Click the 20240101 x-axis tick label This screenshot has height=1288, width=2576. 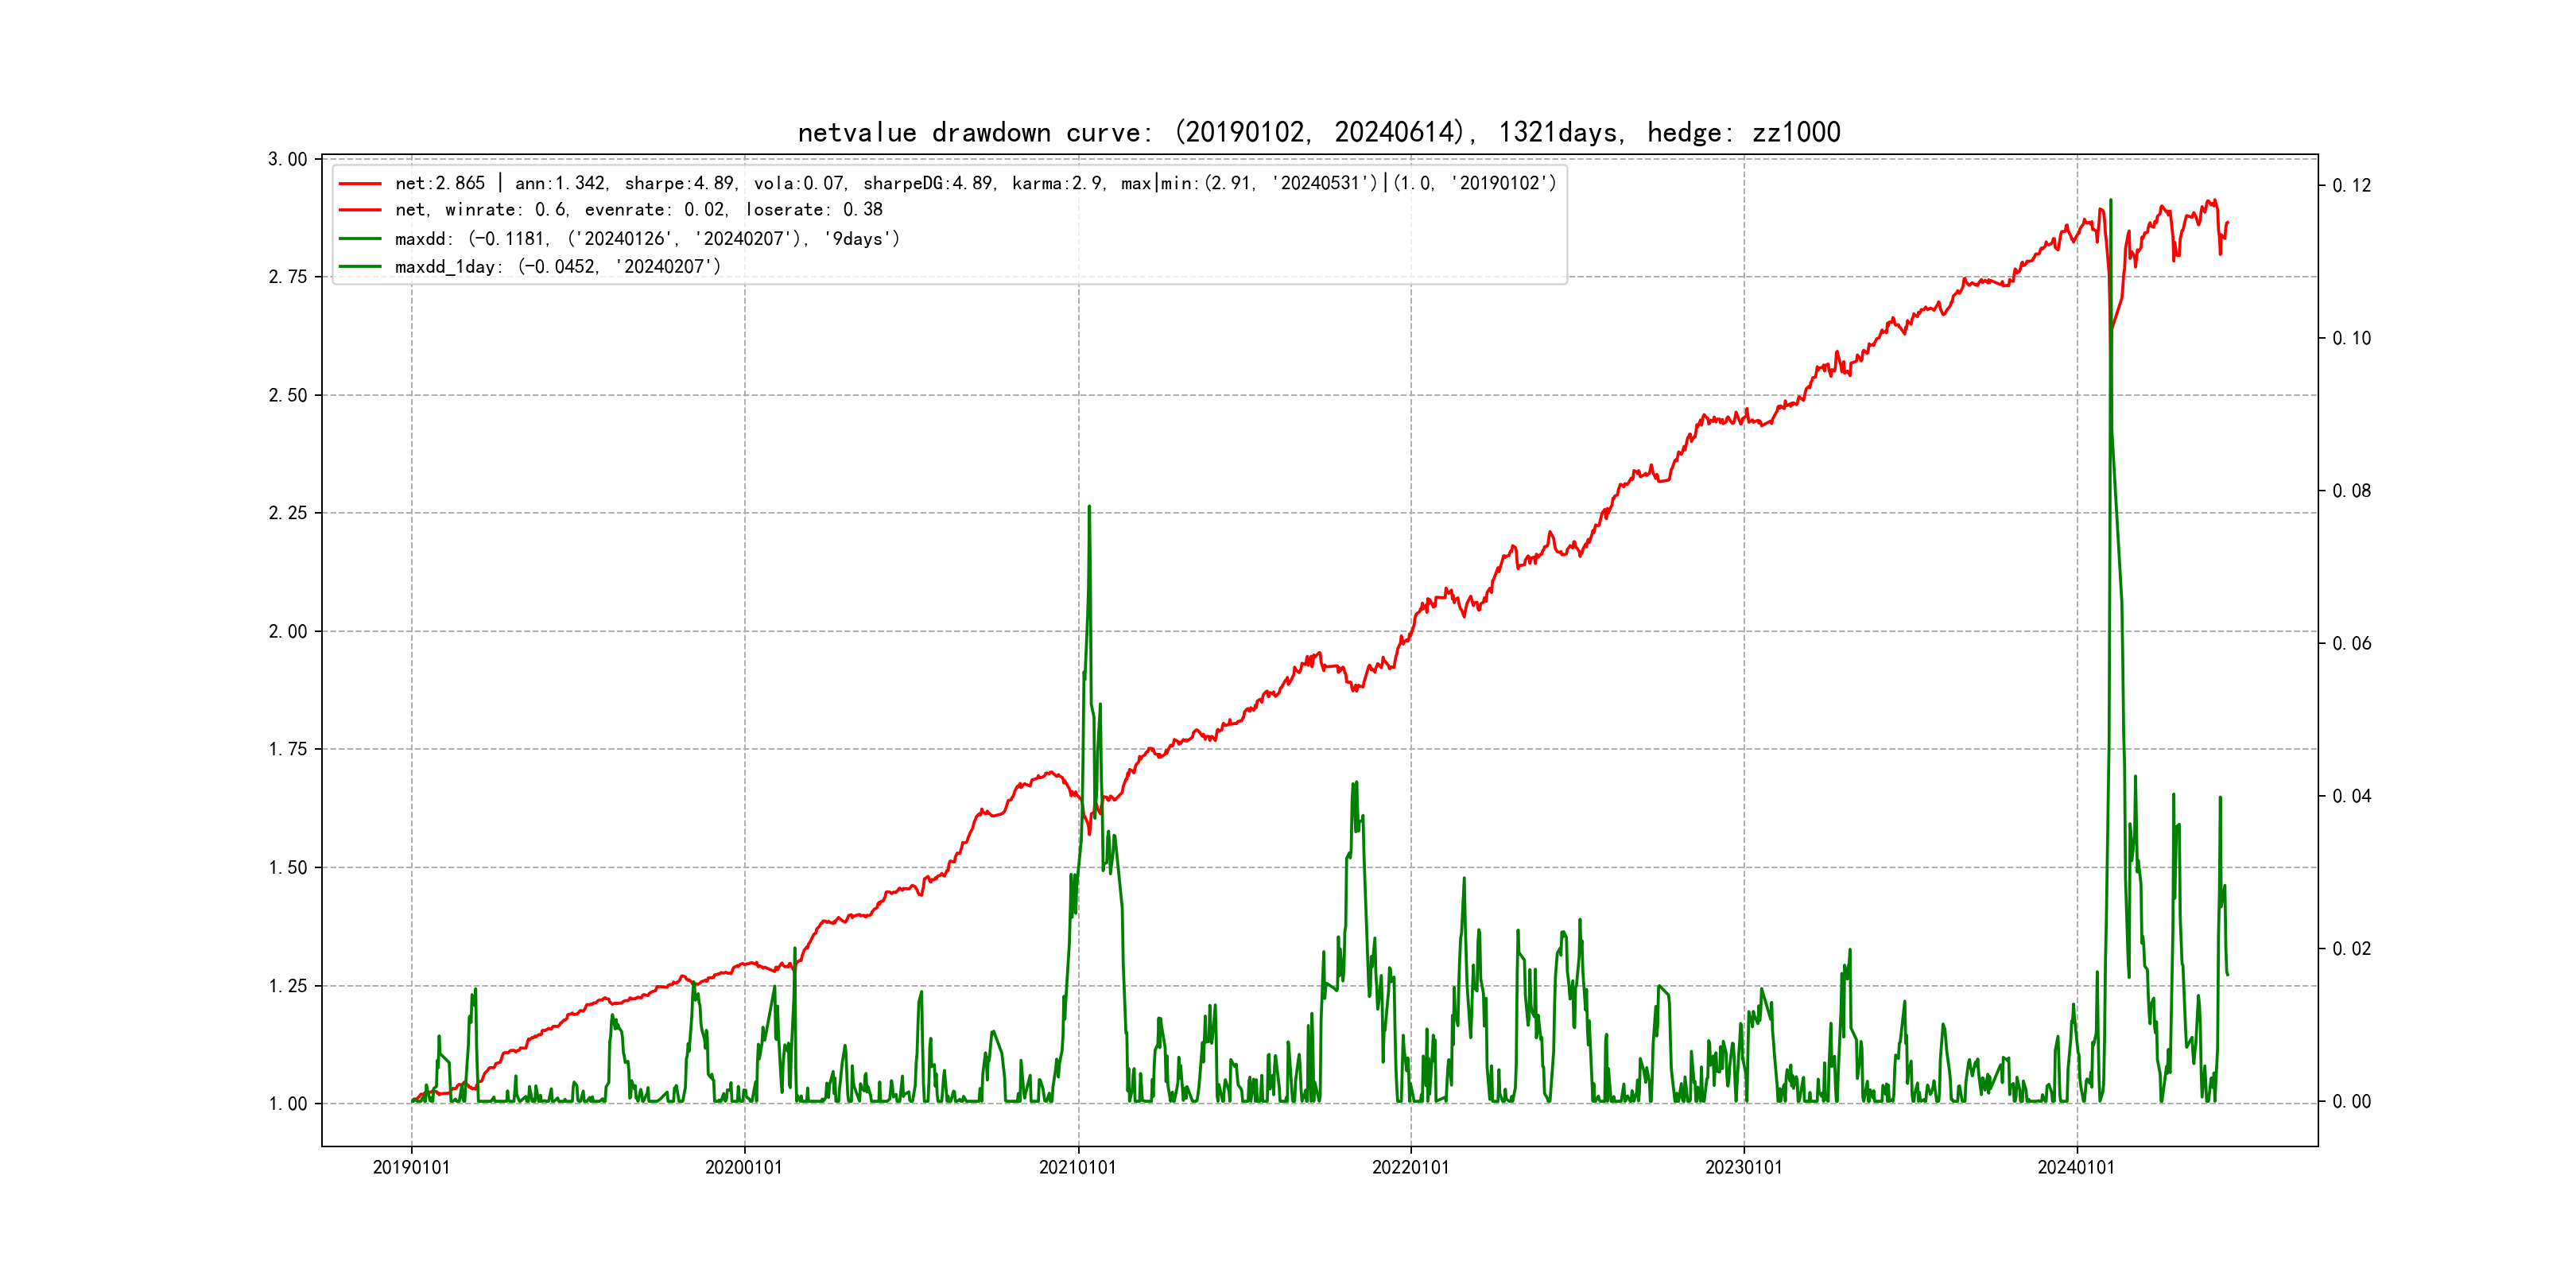coord(2076,1167)
